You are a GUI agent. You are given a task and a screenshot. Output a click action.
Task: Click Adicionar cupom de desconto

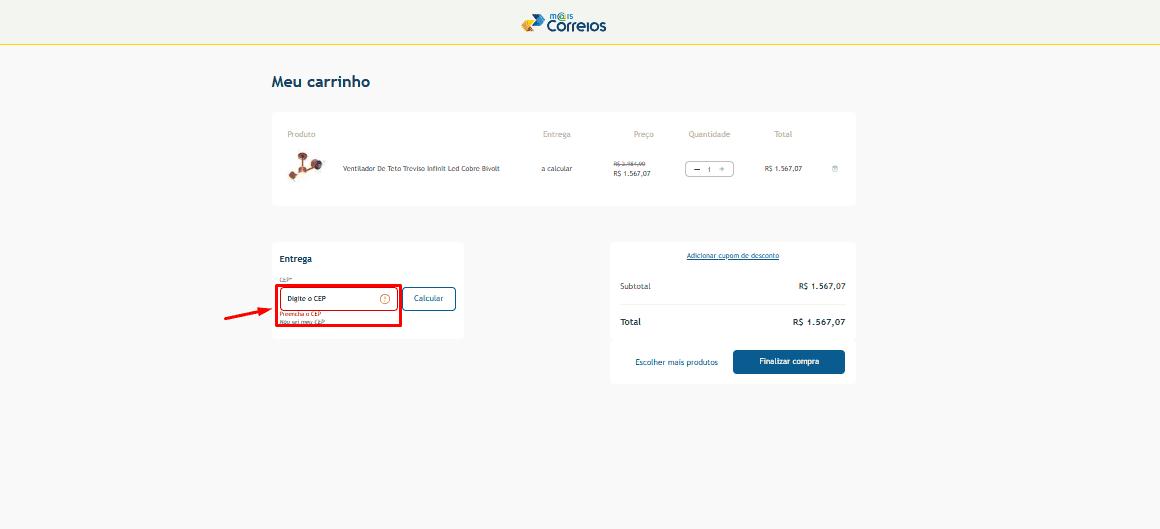733,256
